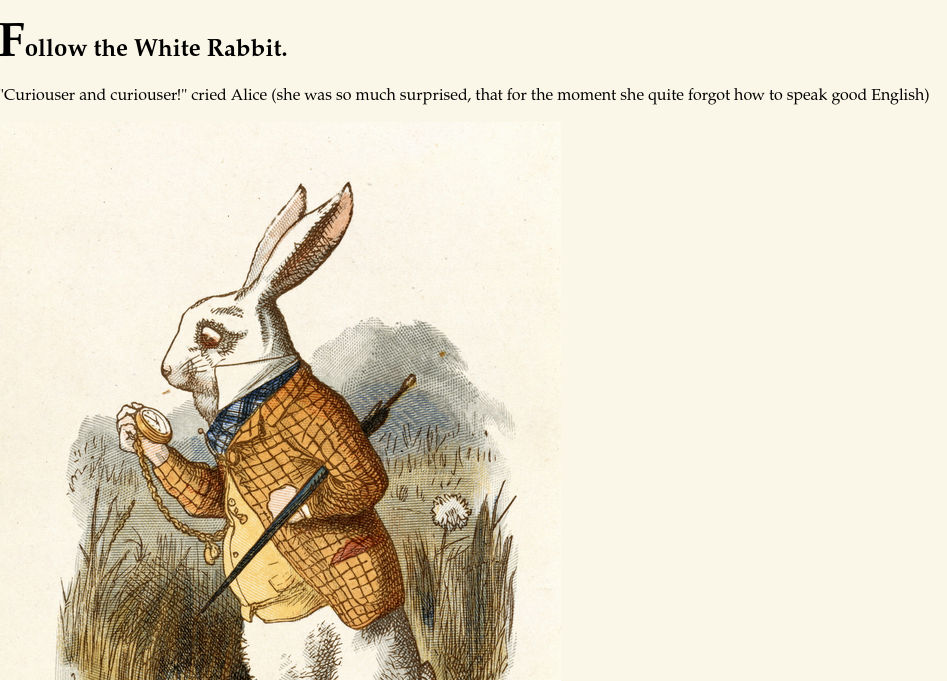Click the orange checked jacket sleeve
The height and width of the screenshot is (681, 947).
tap(189, 483)
